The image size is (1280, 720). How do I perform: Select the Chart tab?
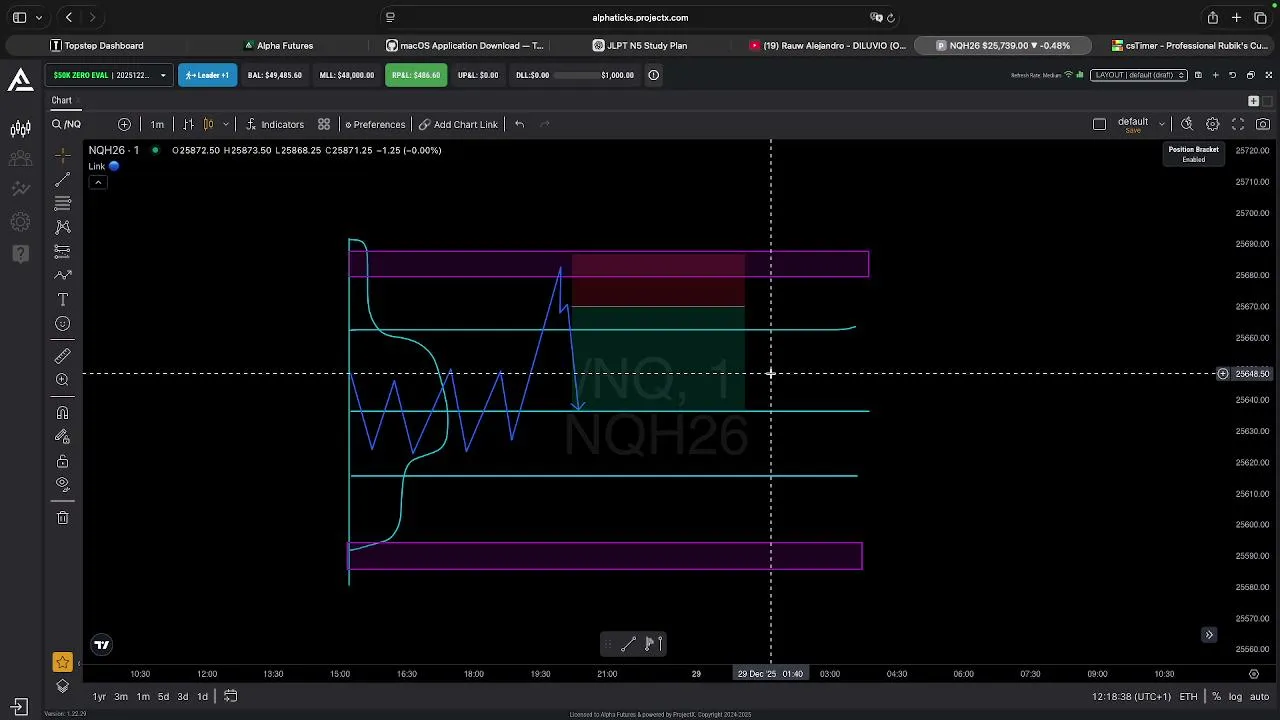[62, 100]
